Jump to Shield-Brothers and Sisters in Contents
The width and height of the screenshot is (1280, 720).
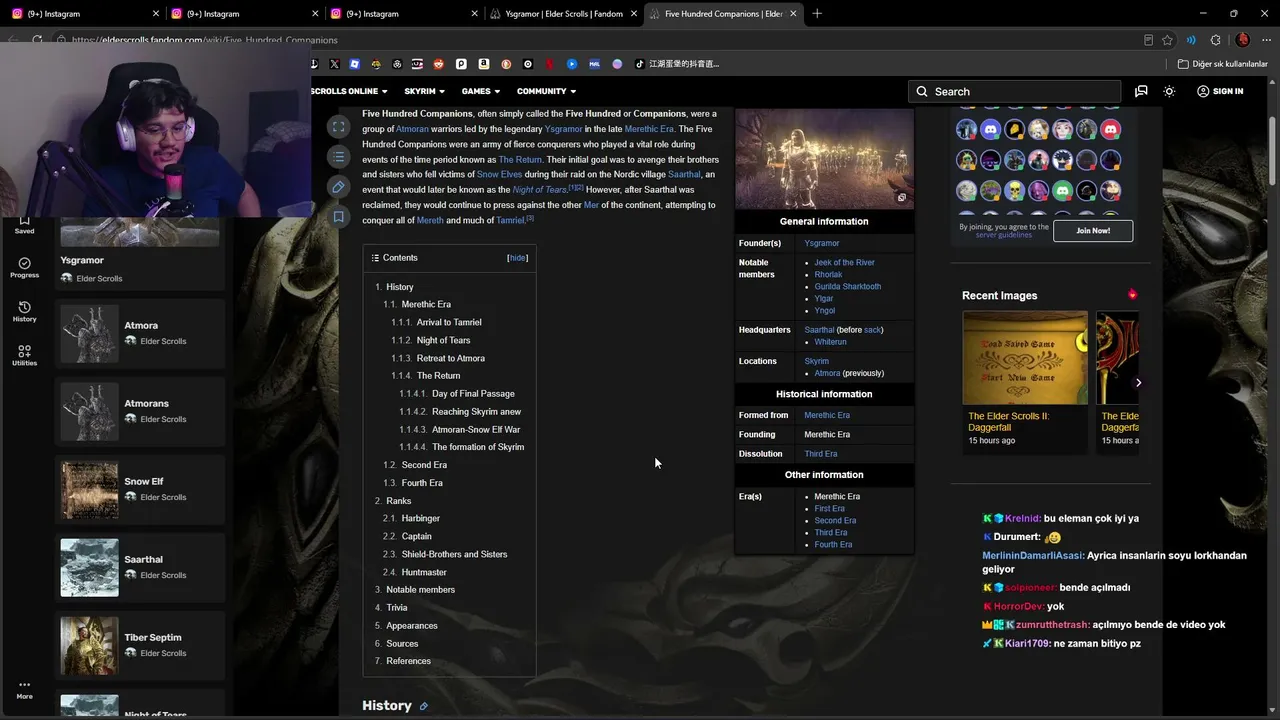[454, 554]
